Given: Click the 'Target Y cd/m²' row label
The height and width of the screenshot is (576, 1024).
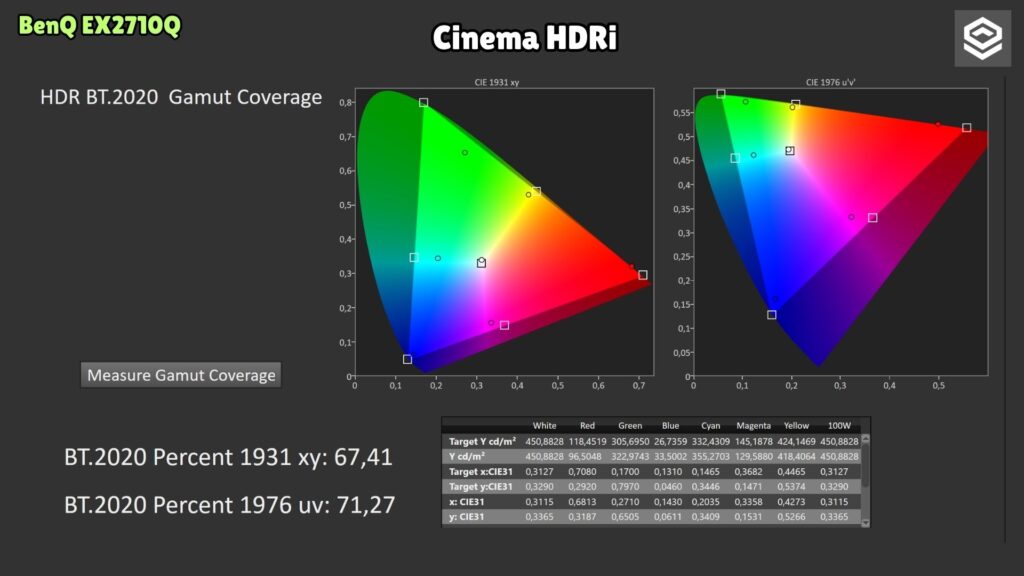Looking at the screenshot, I should tap(482, 441).
